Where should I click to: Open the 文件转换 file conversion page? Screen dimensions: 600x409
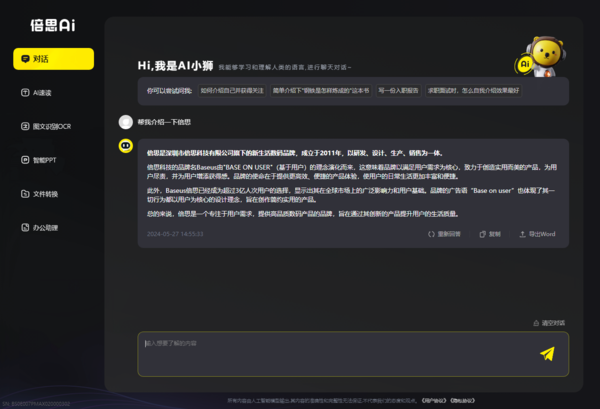tap(39, 194)
